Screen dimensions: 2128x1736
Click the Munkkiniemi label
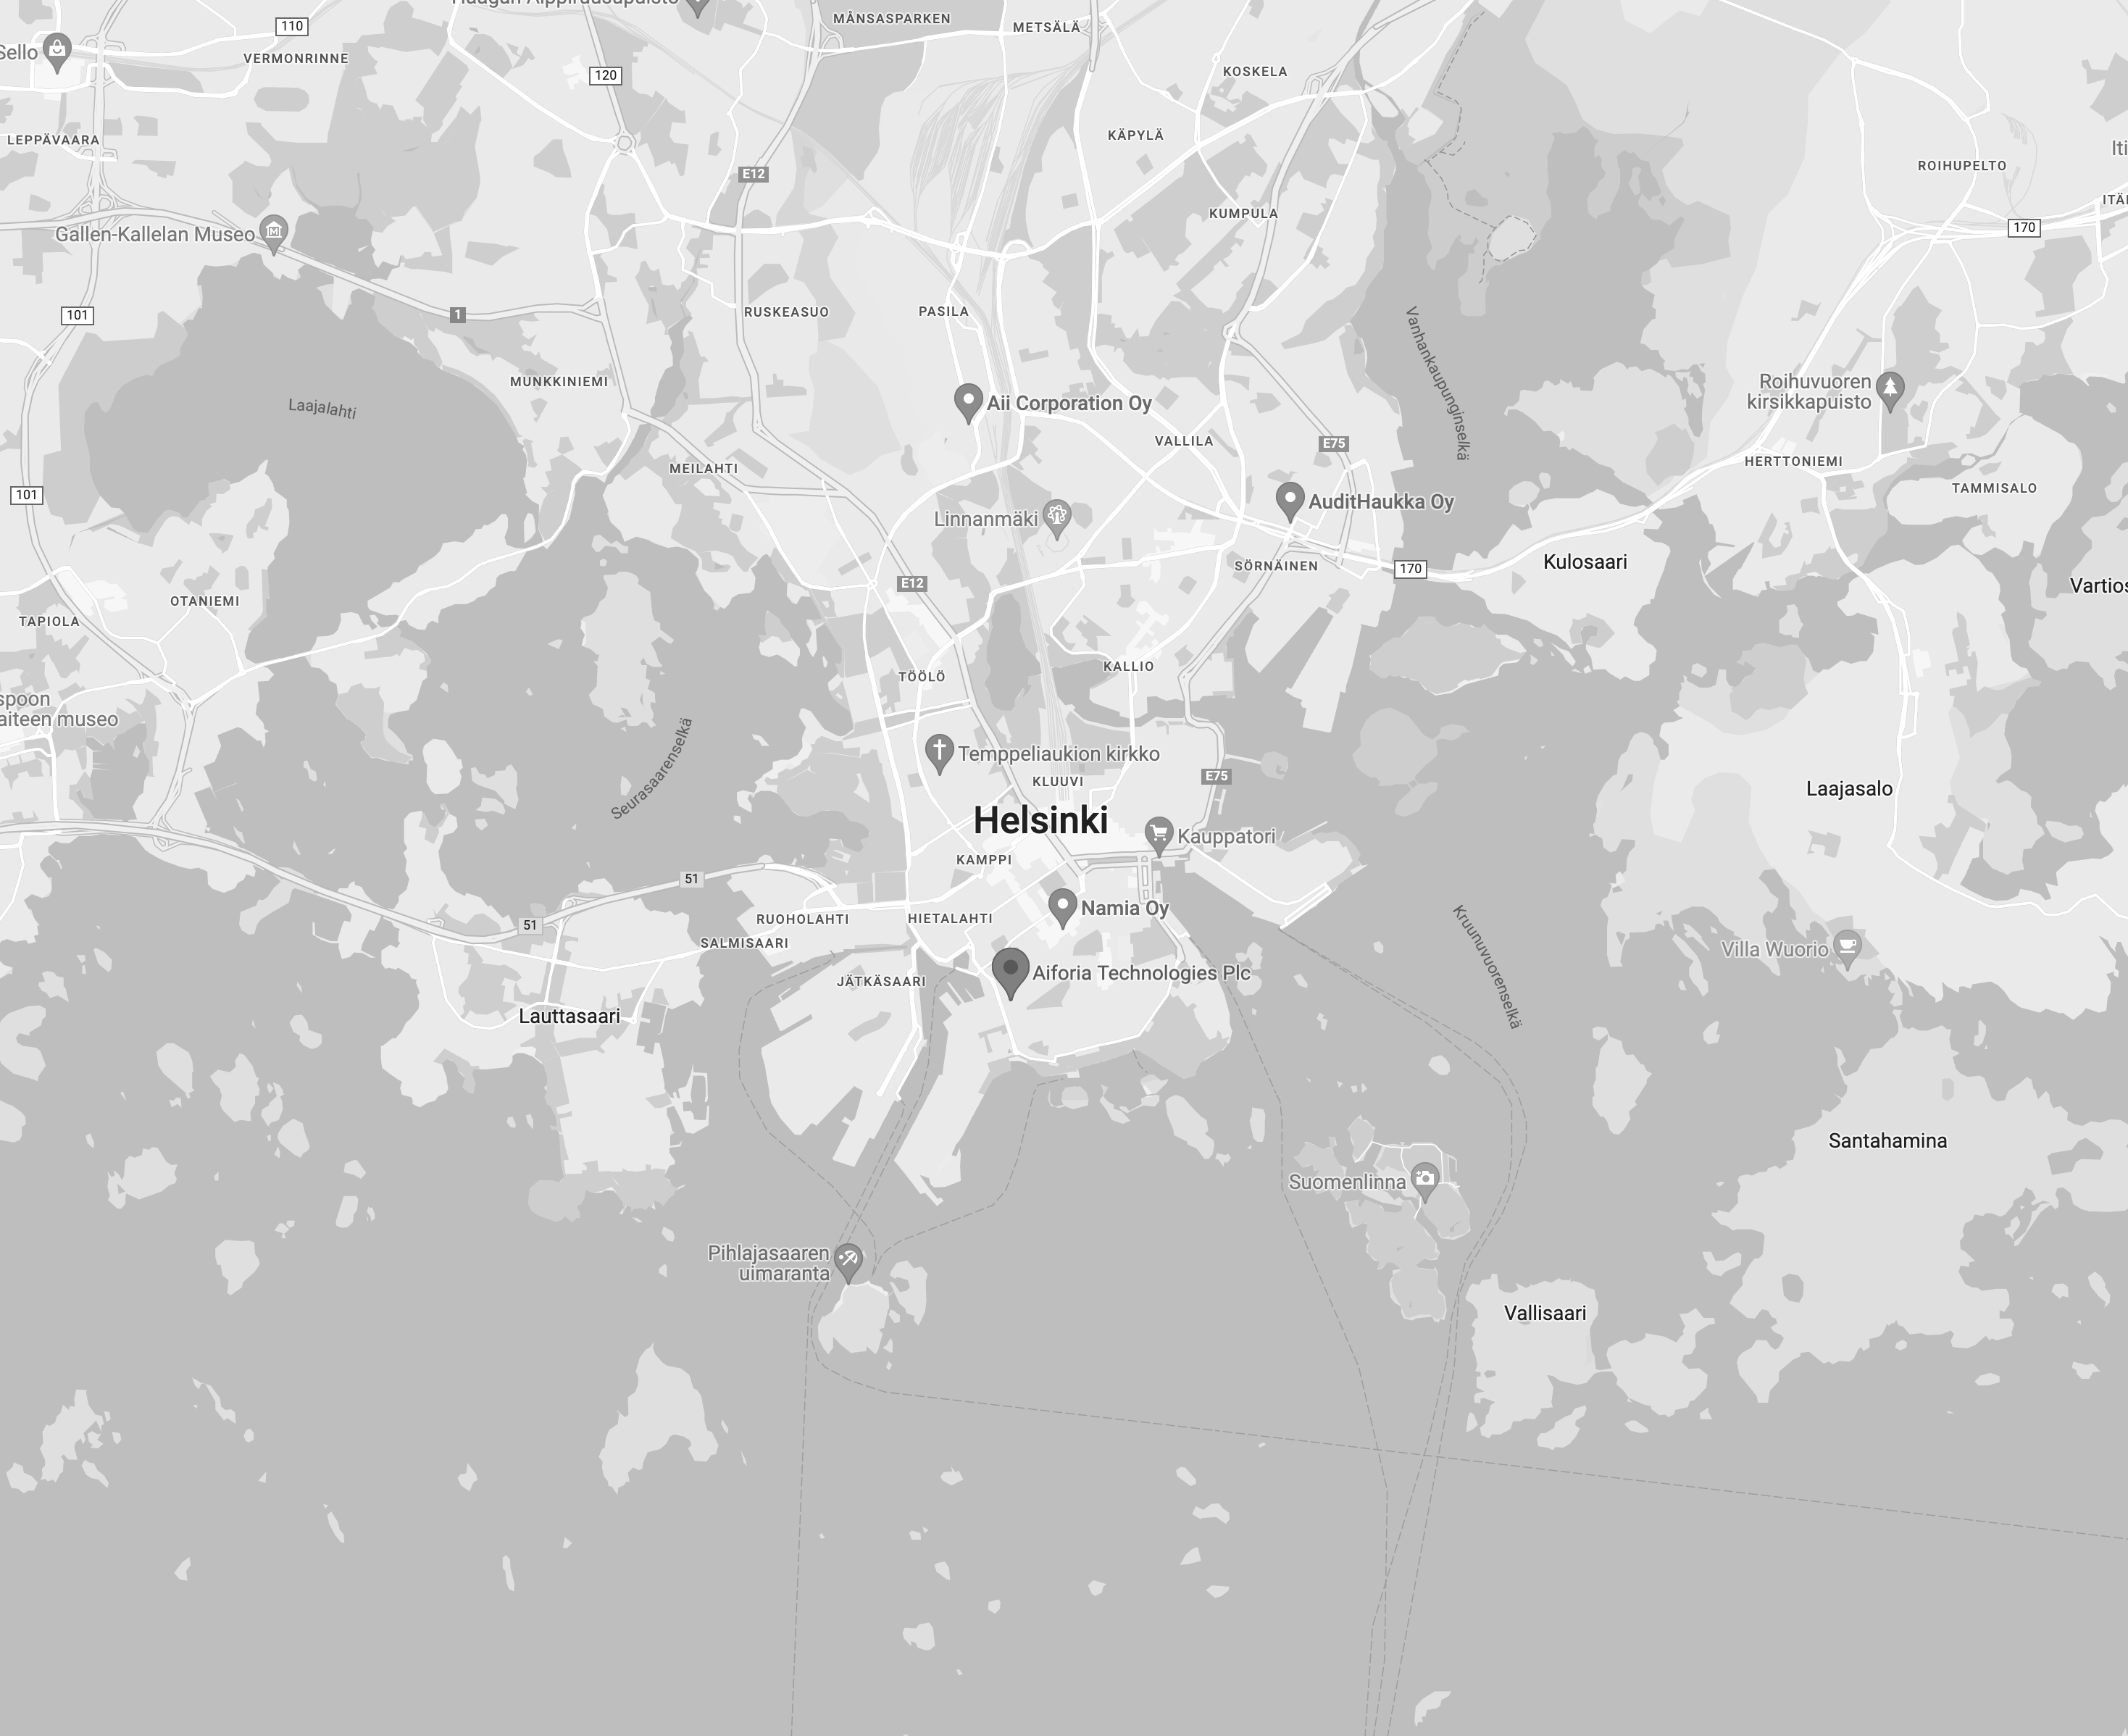point(559,381)
